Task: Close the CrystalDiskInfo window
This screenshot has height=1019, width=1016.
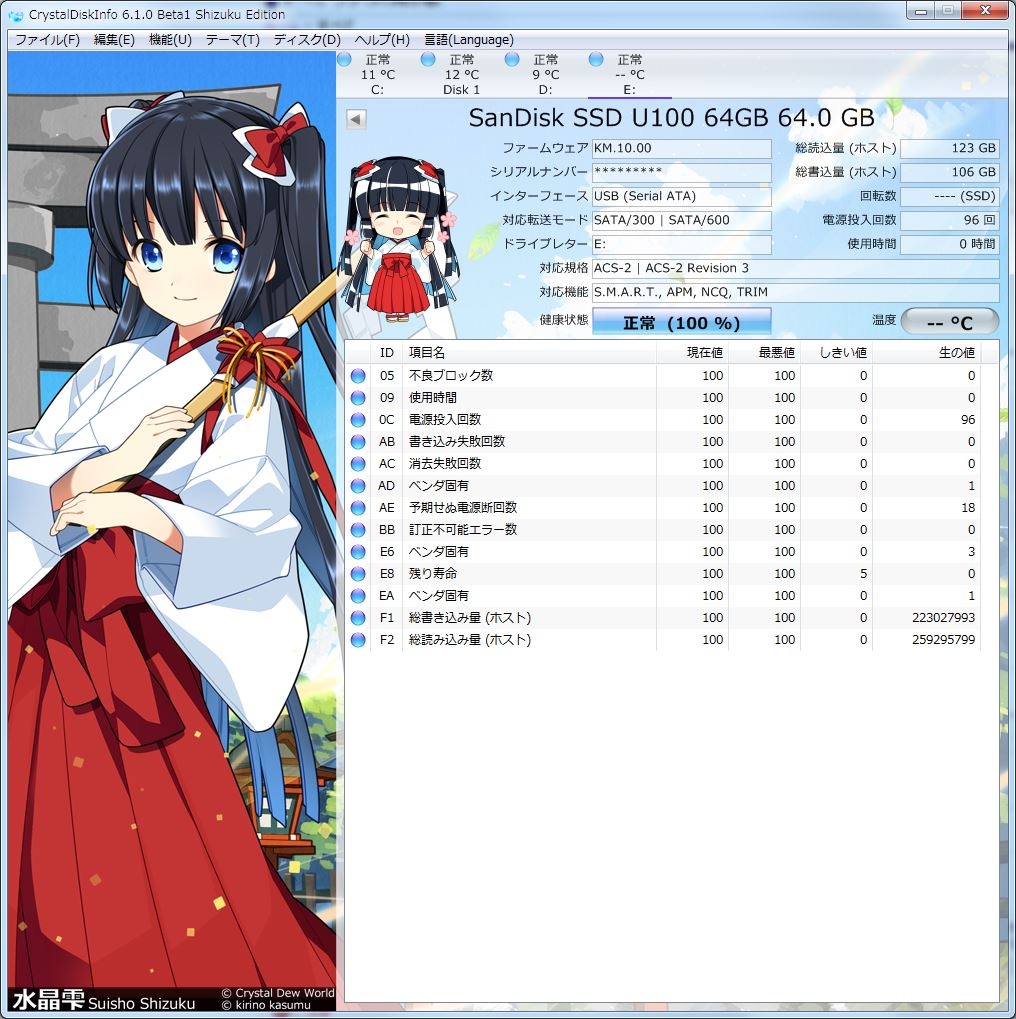Action: (x=985, y=11)
